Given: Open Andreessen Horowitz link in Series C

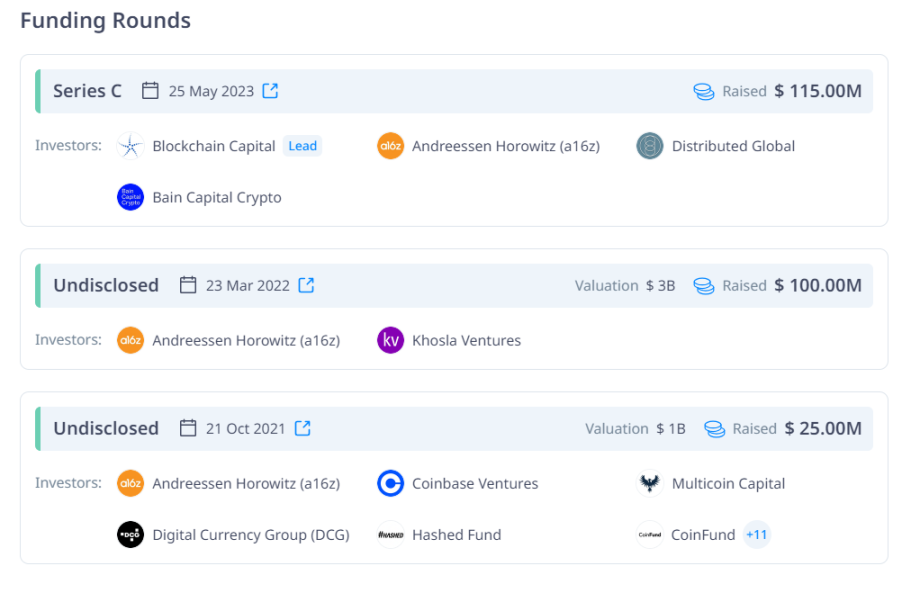Looking at the screenshot, I should pyautogui.click(x=505, y=146).
